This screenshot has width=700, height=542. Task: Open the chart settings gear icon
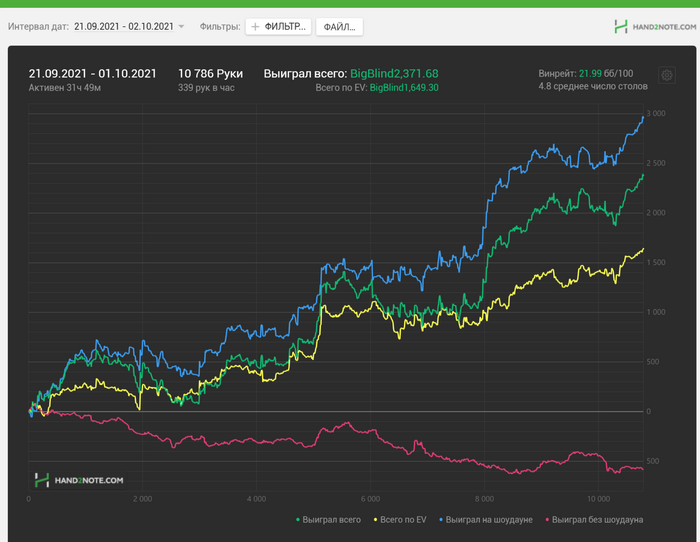pyautogui.click(x=667, y=75)
